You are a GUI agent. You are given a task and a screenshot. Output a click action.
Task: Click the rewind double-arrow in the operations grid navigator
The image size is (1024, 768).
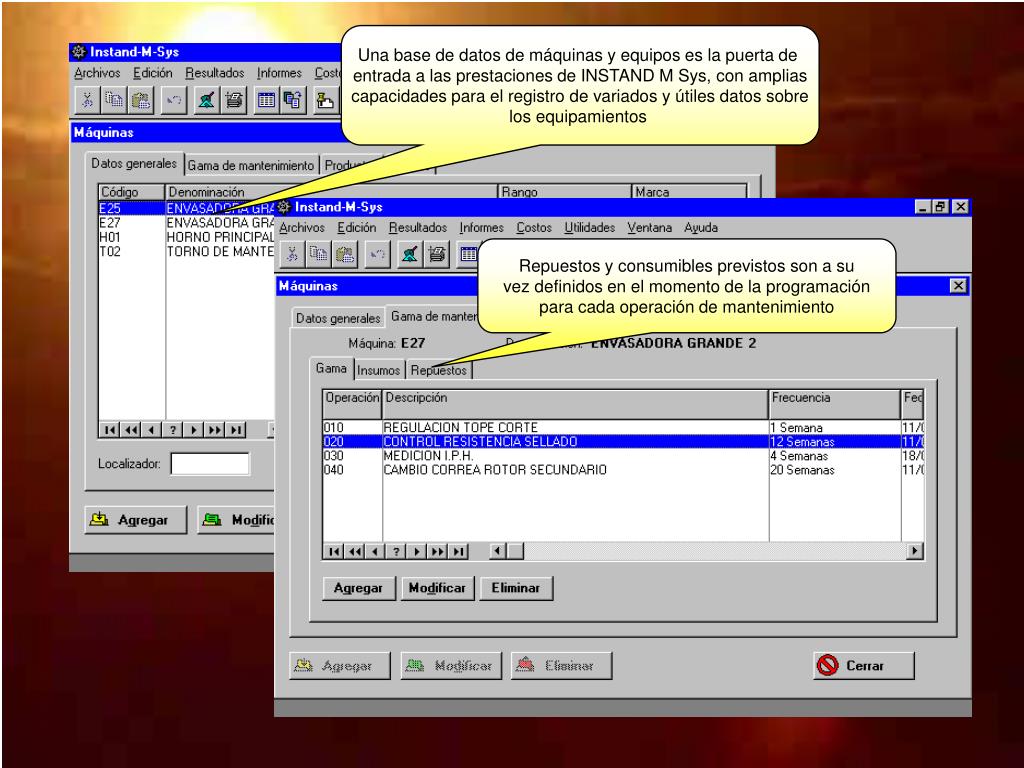355,551
